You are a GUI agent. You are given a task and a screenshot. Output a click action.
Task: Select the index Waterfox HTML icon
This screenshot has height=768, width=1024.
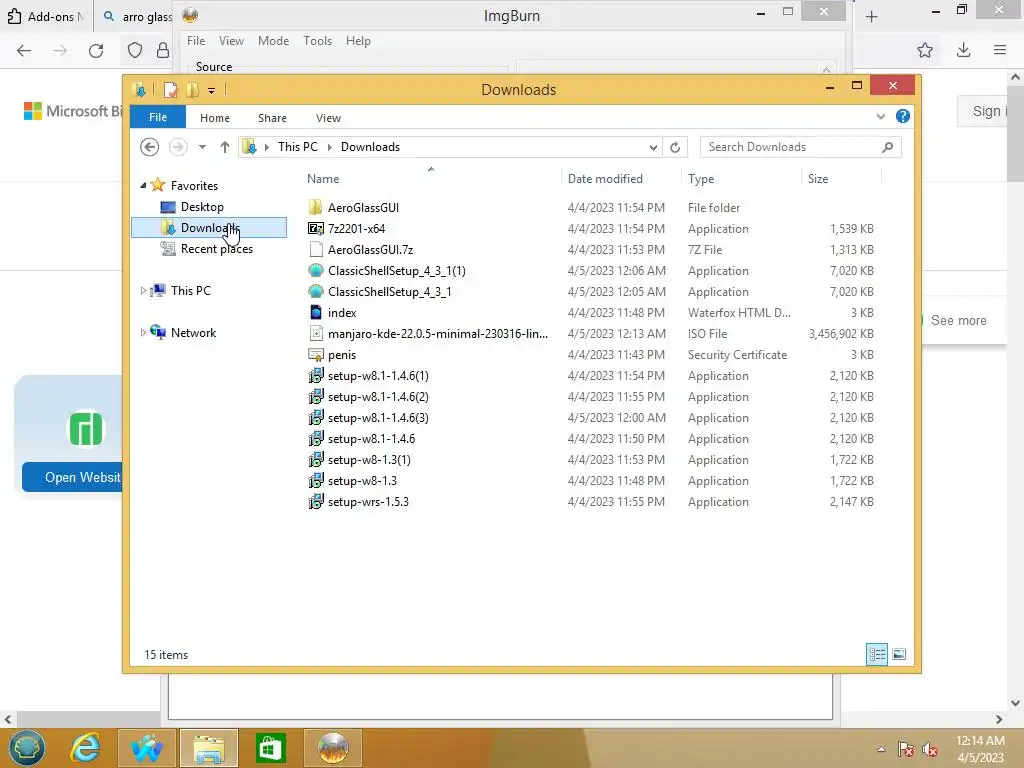click(315, 312)
